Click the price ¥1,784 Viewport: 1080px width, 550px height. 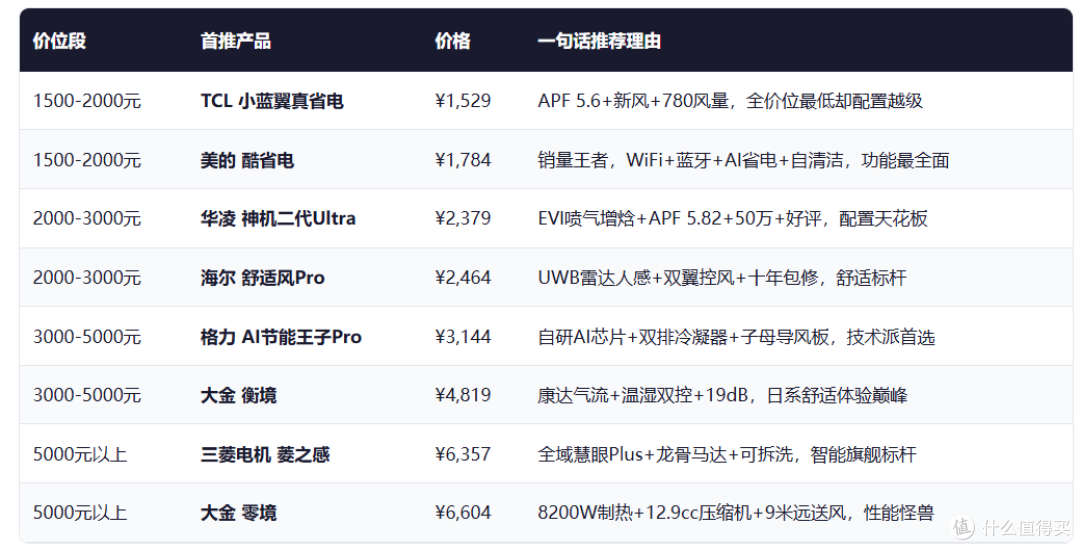point(463,160)
